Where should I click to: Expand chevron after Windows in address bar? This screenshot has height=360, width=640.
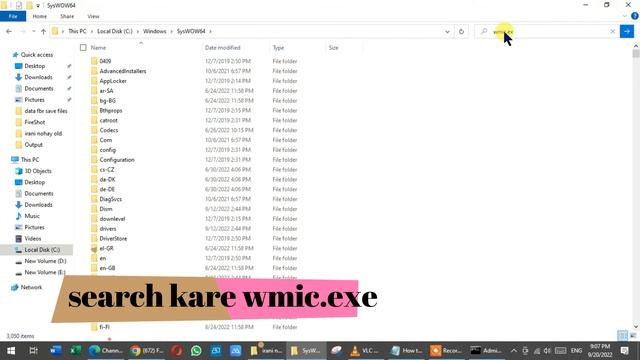[x=171, y=31]
